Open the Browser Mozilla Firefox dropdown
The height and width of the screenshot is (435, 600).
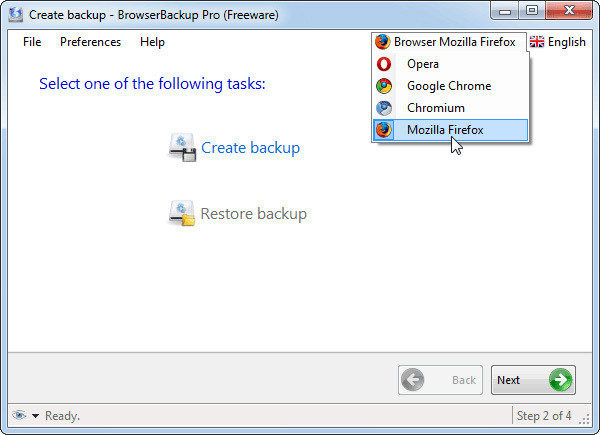coord(449,42)
